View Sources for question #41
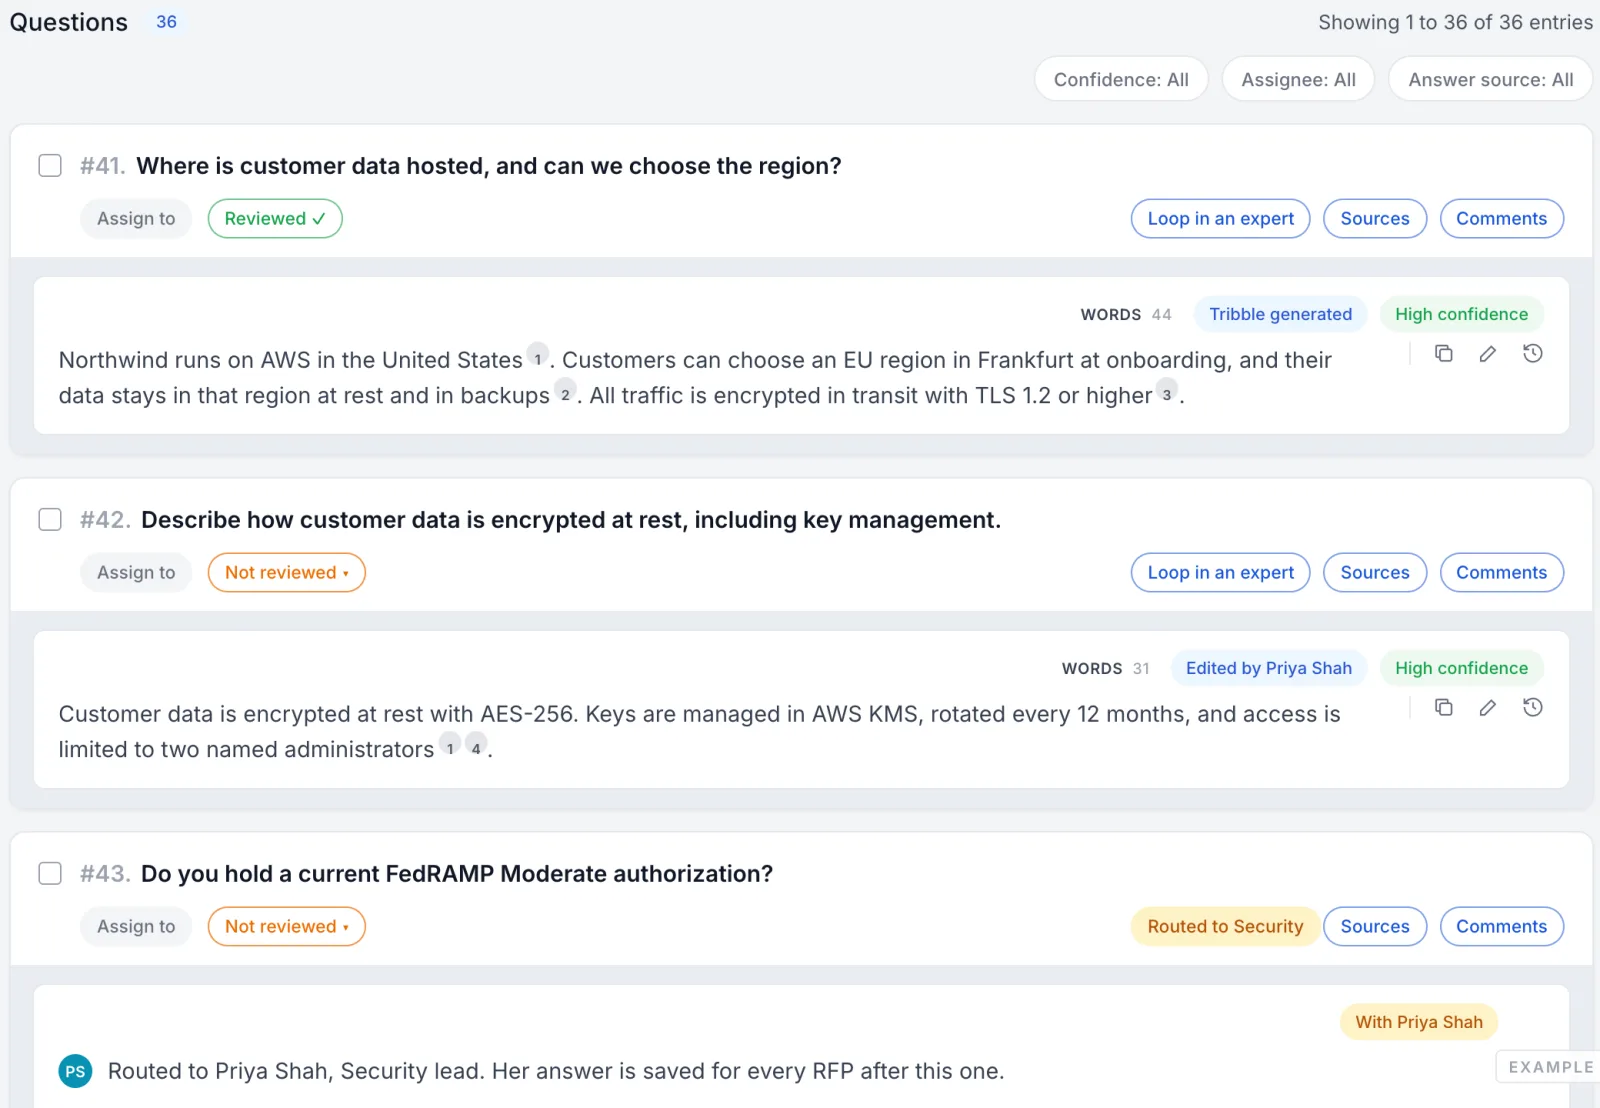1600x1108 pixels. tap(1375, 218)
